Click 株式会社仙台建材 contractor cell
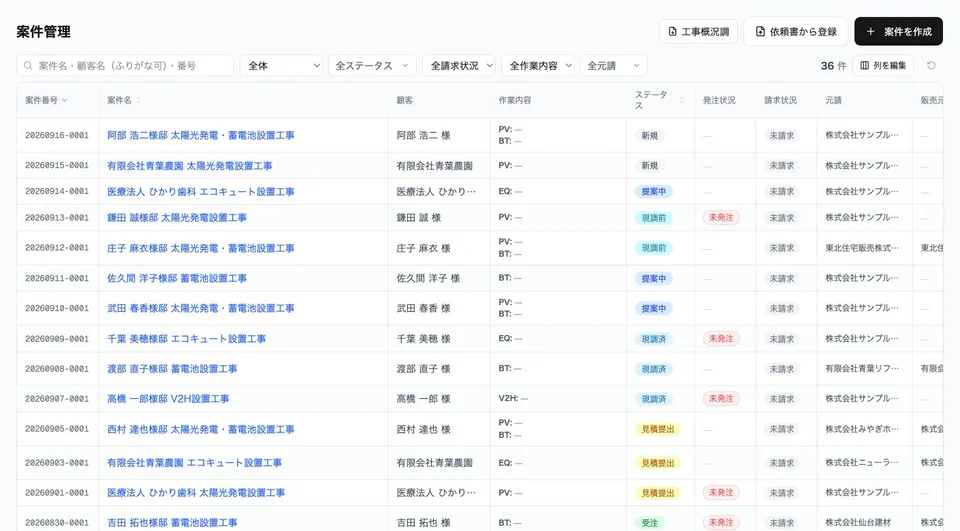Image resolution: width=960 pixels, height=531 pixels. [x=858, y=522]
